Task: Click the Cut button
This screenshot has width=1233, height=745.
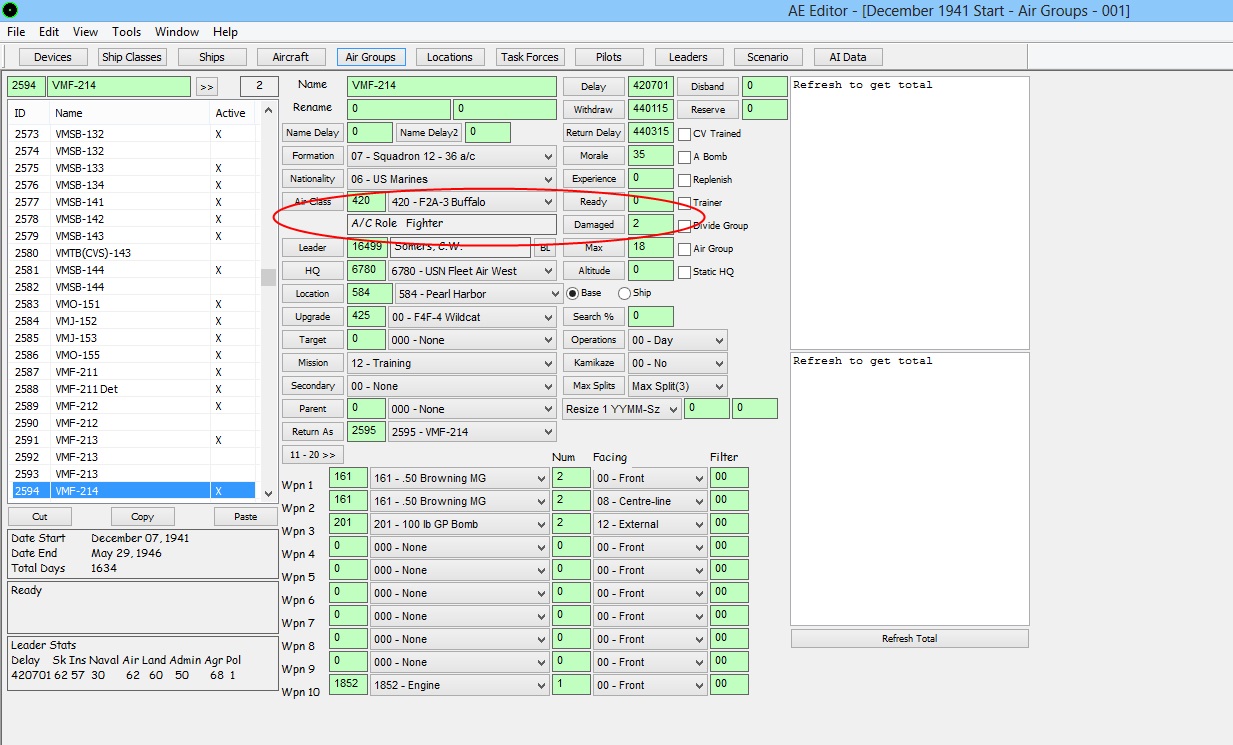Action: (x=40, y=517)
